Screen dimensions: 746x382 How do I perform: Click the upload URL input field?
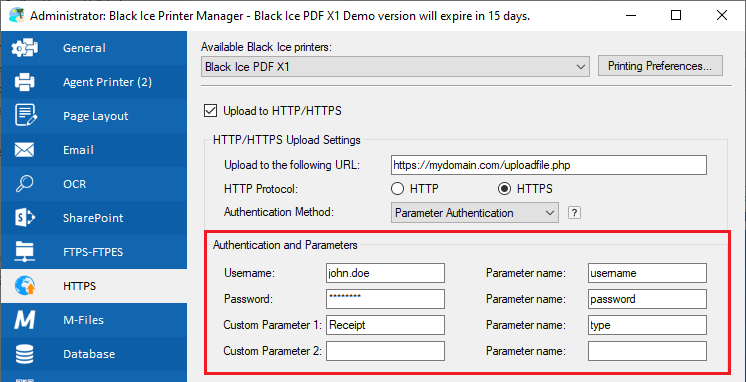click(x=549, y=165)
